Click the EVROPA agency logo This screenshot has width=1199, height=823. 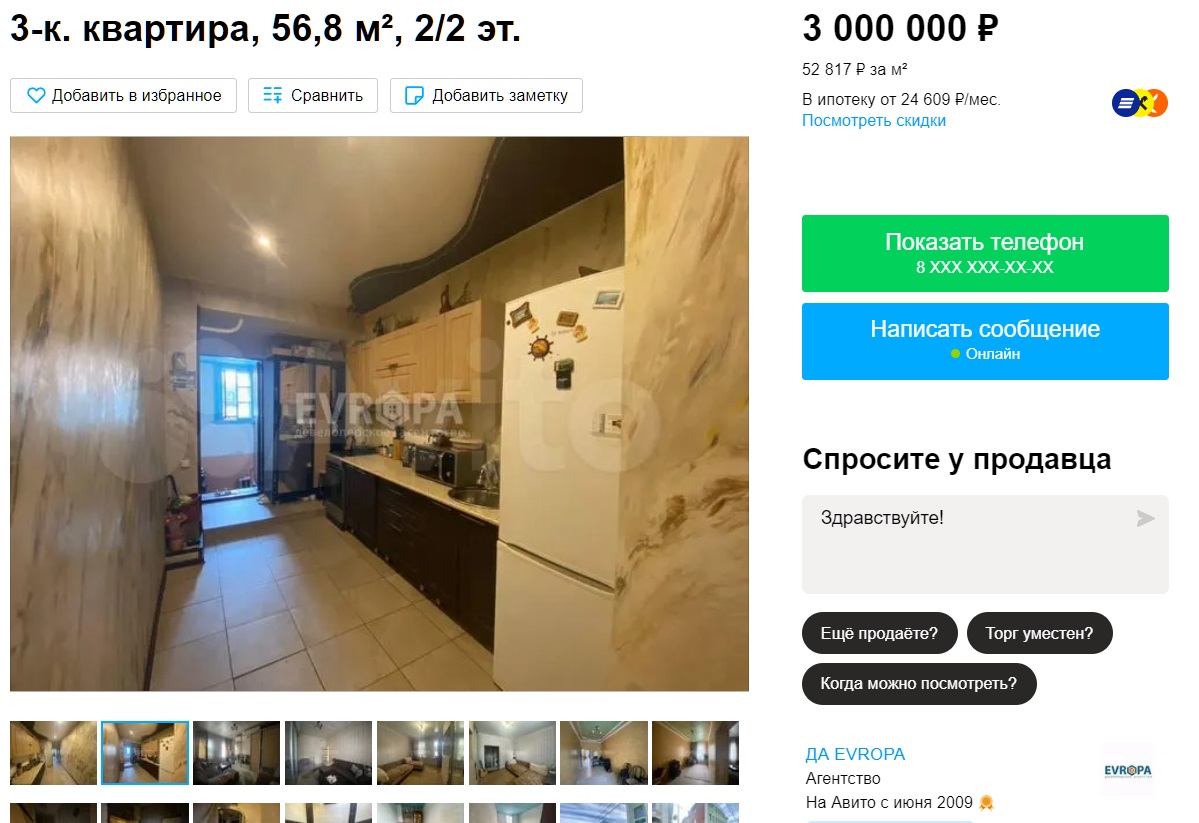1127,770
